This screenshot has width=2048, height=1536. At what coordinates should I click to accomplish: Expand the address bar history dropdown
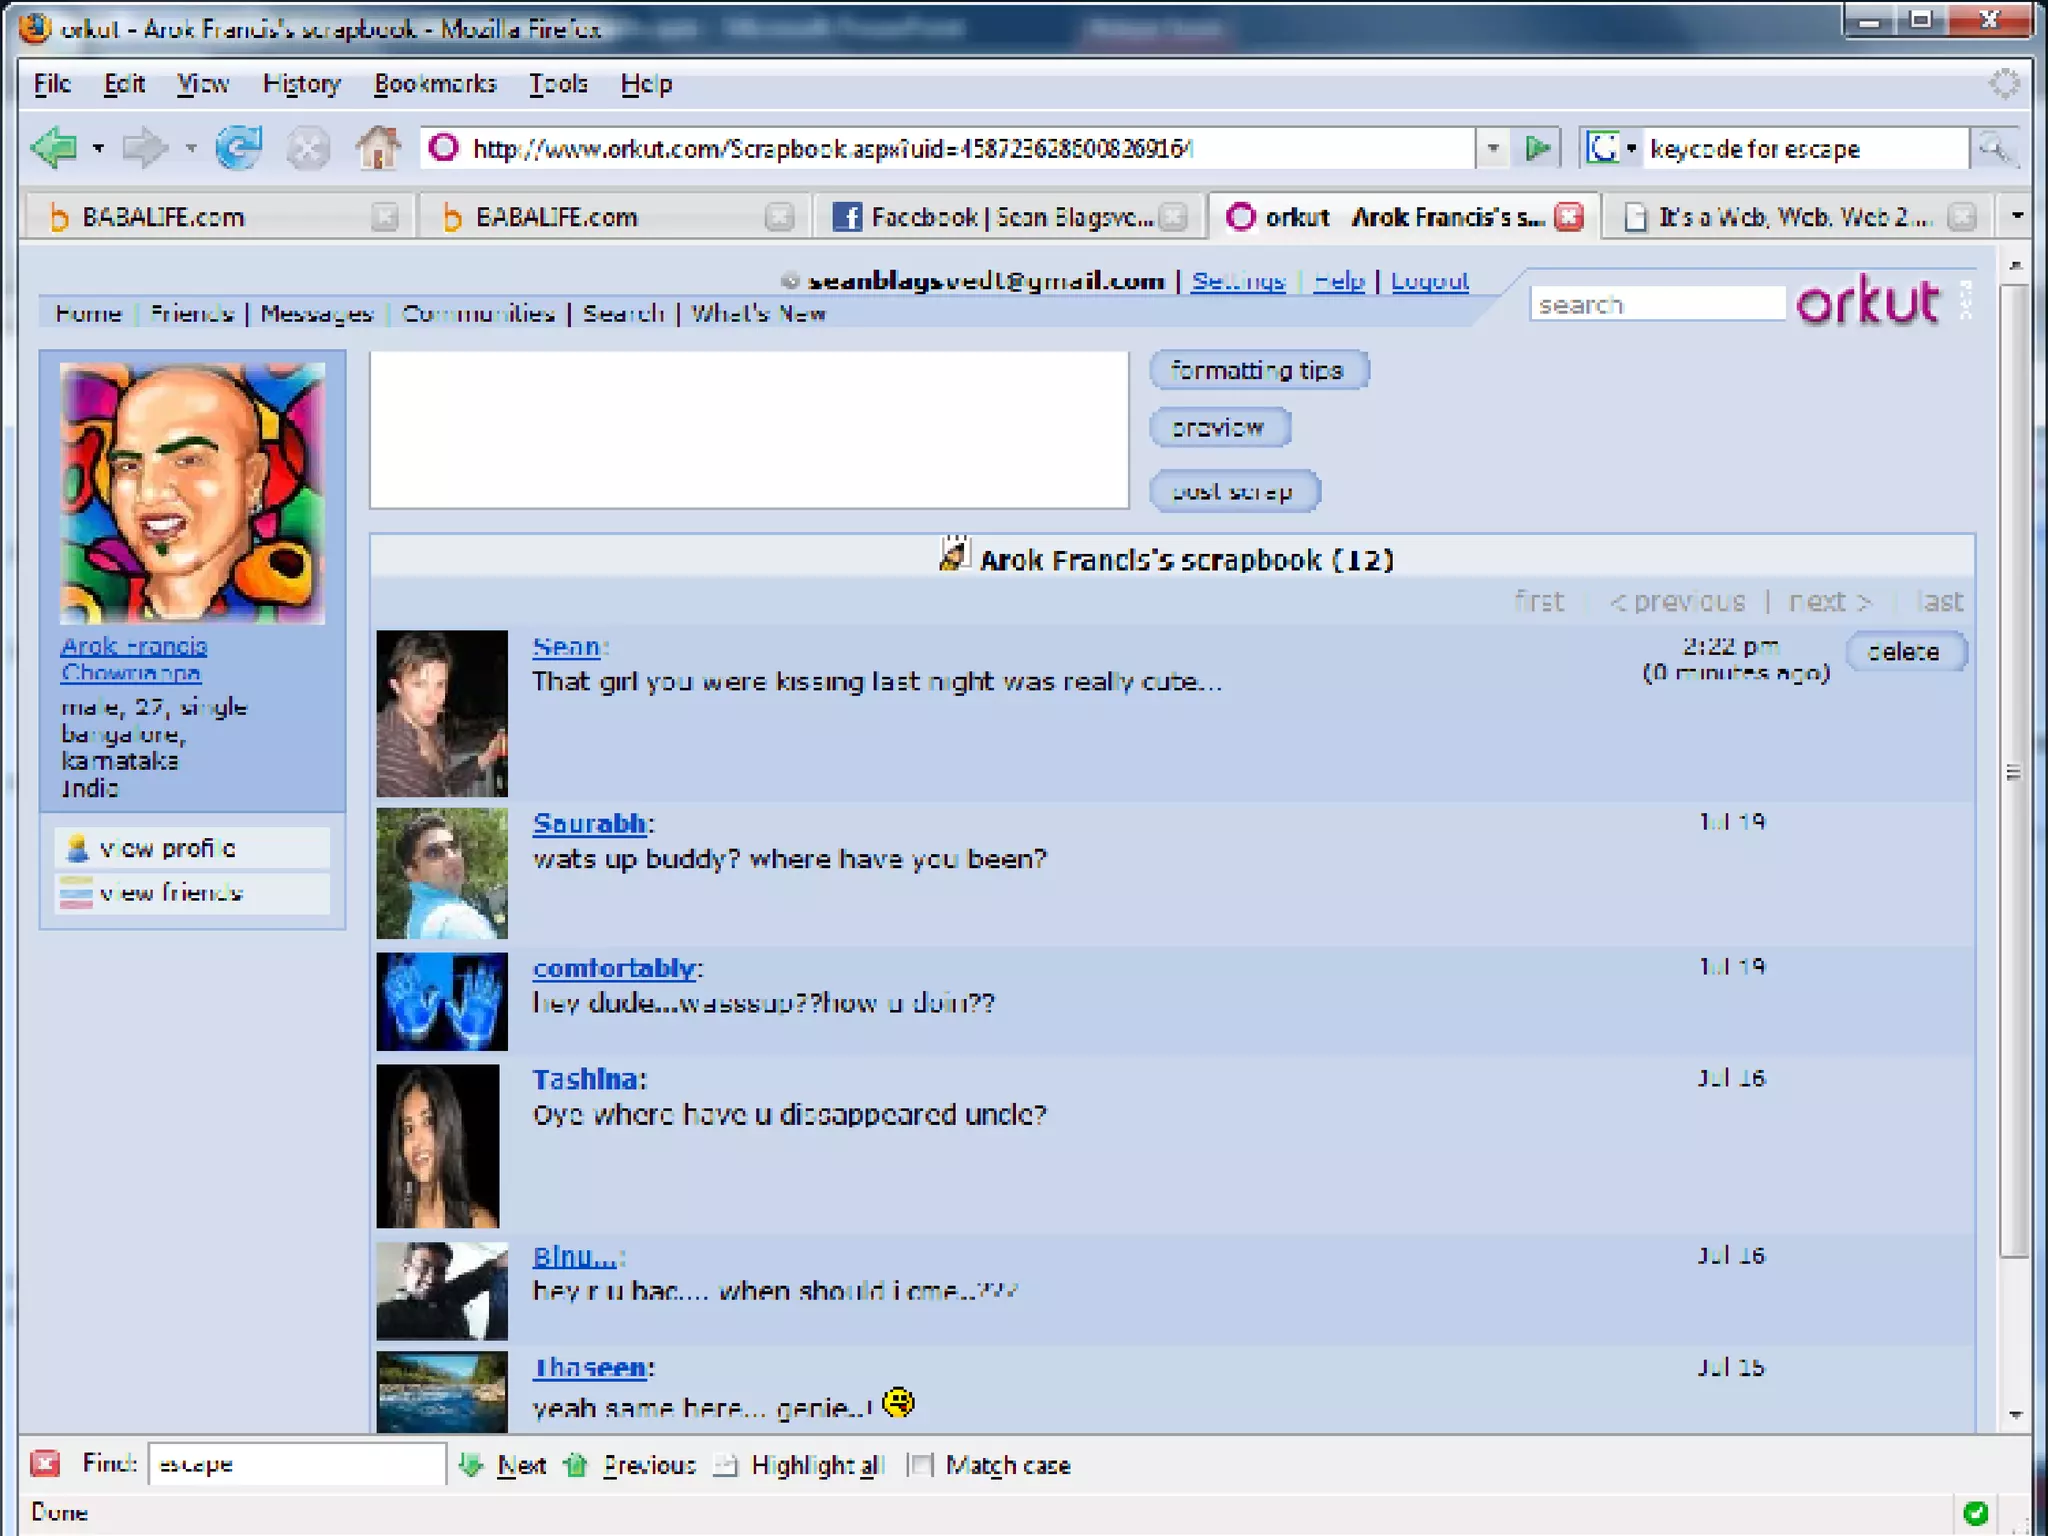(1493, 149)
